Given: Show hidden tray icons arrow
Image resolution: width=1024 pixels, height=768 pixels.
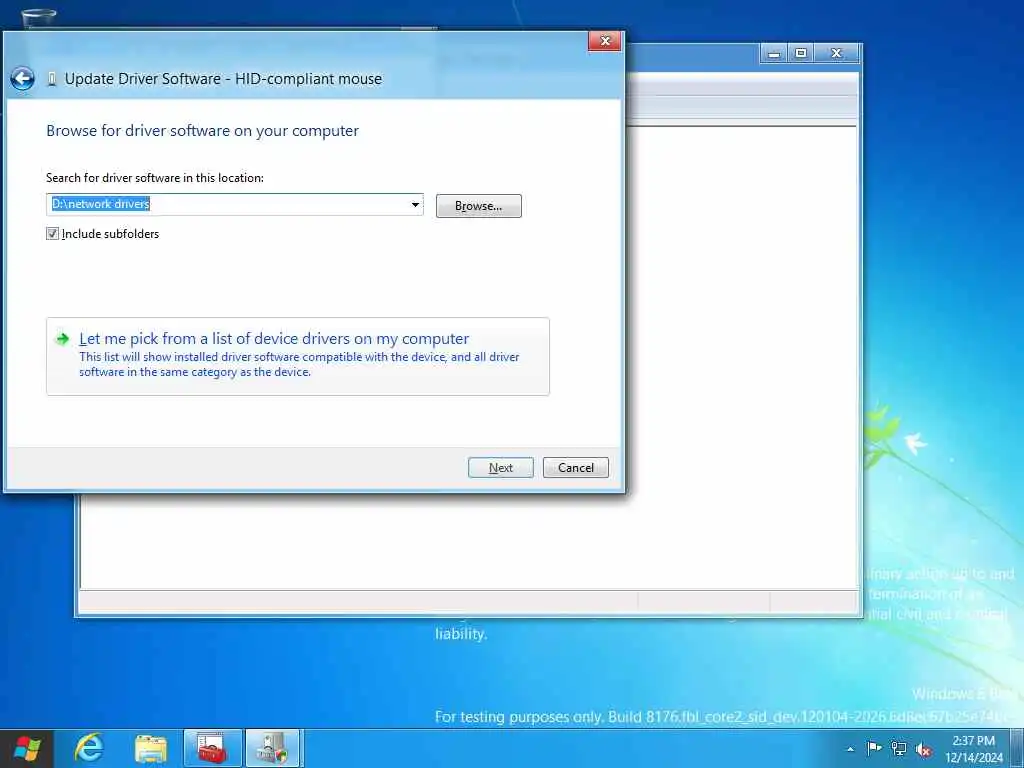Looking at the screenshot, I should coord(850,749).
